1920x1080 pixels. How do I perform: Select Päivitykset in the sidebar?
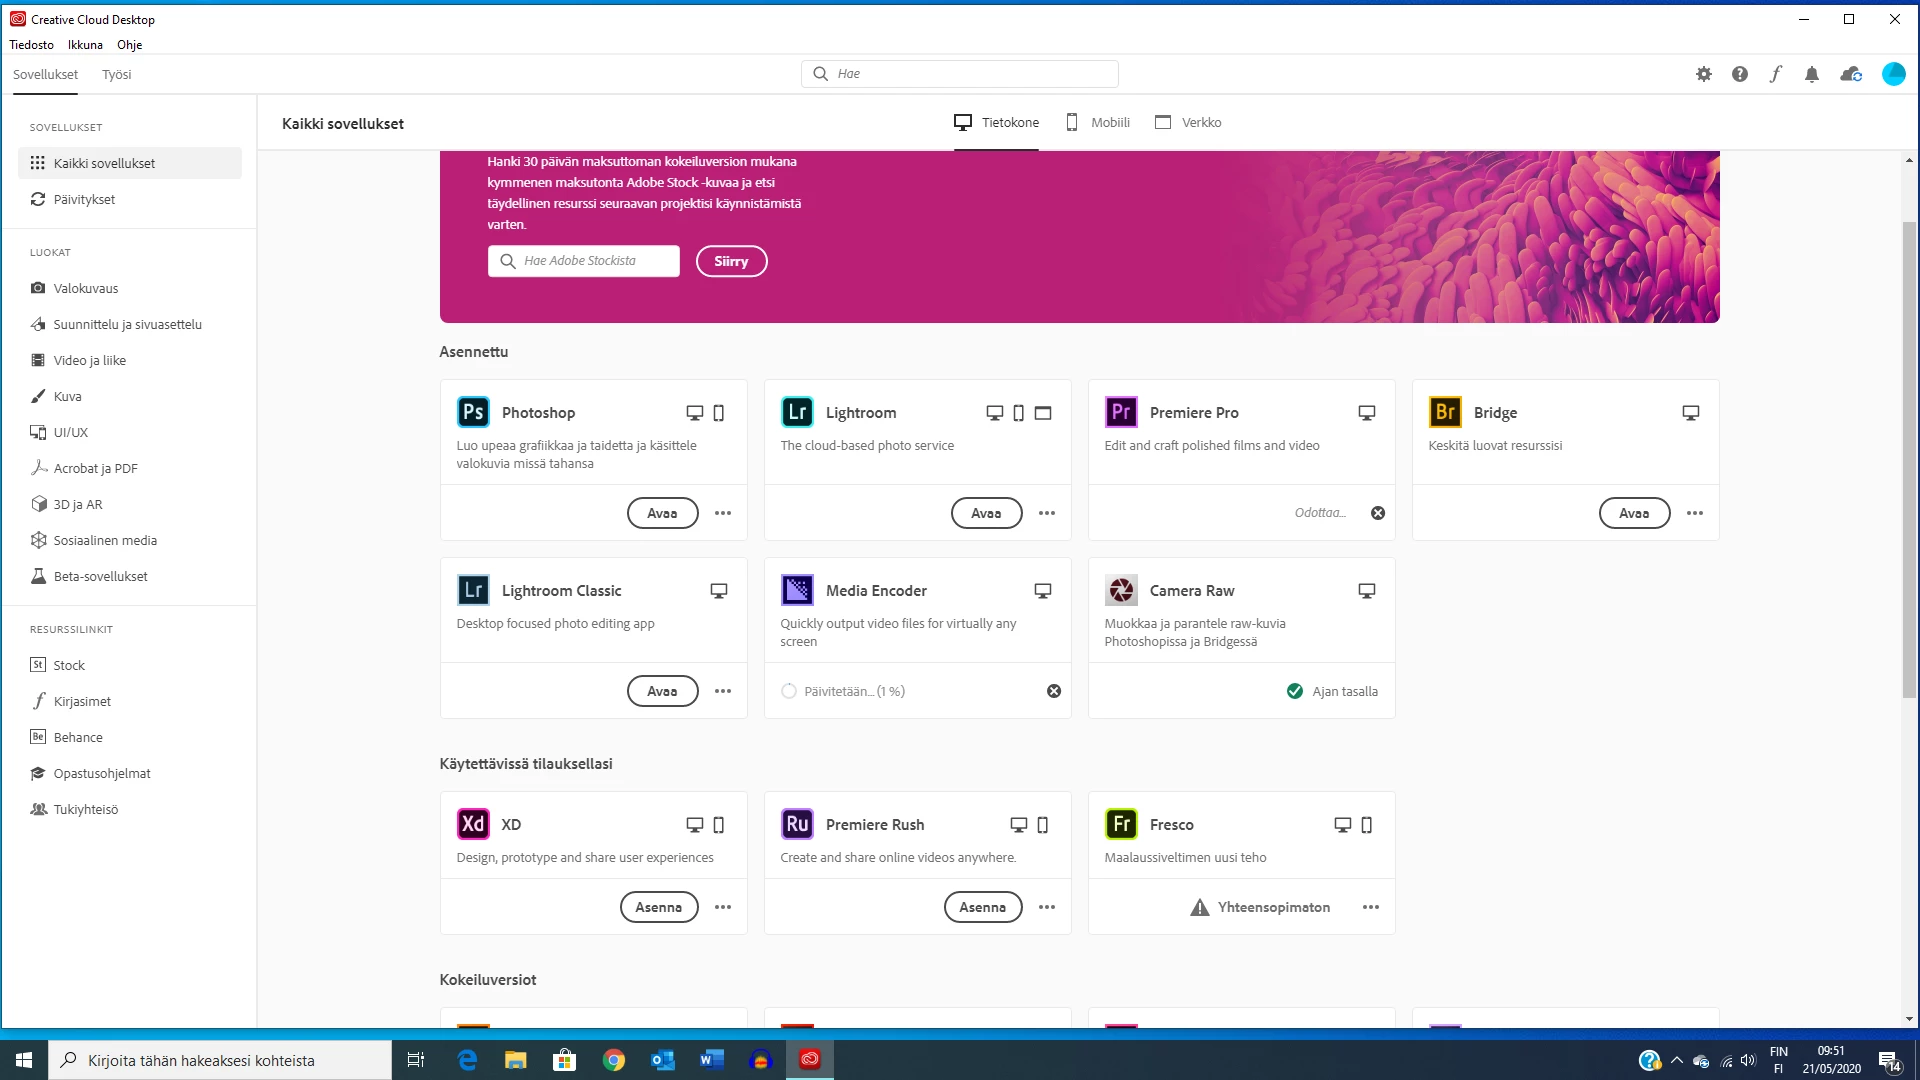point(84,199)
